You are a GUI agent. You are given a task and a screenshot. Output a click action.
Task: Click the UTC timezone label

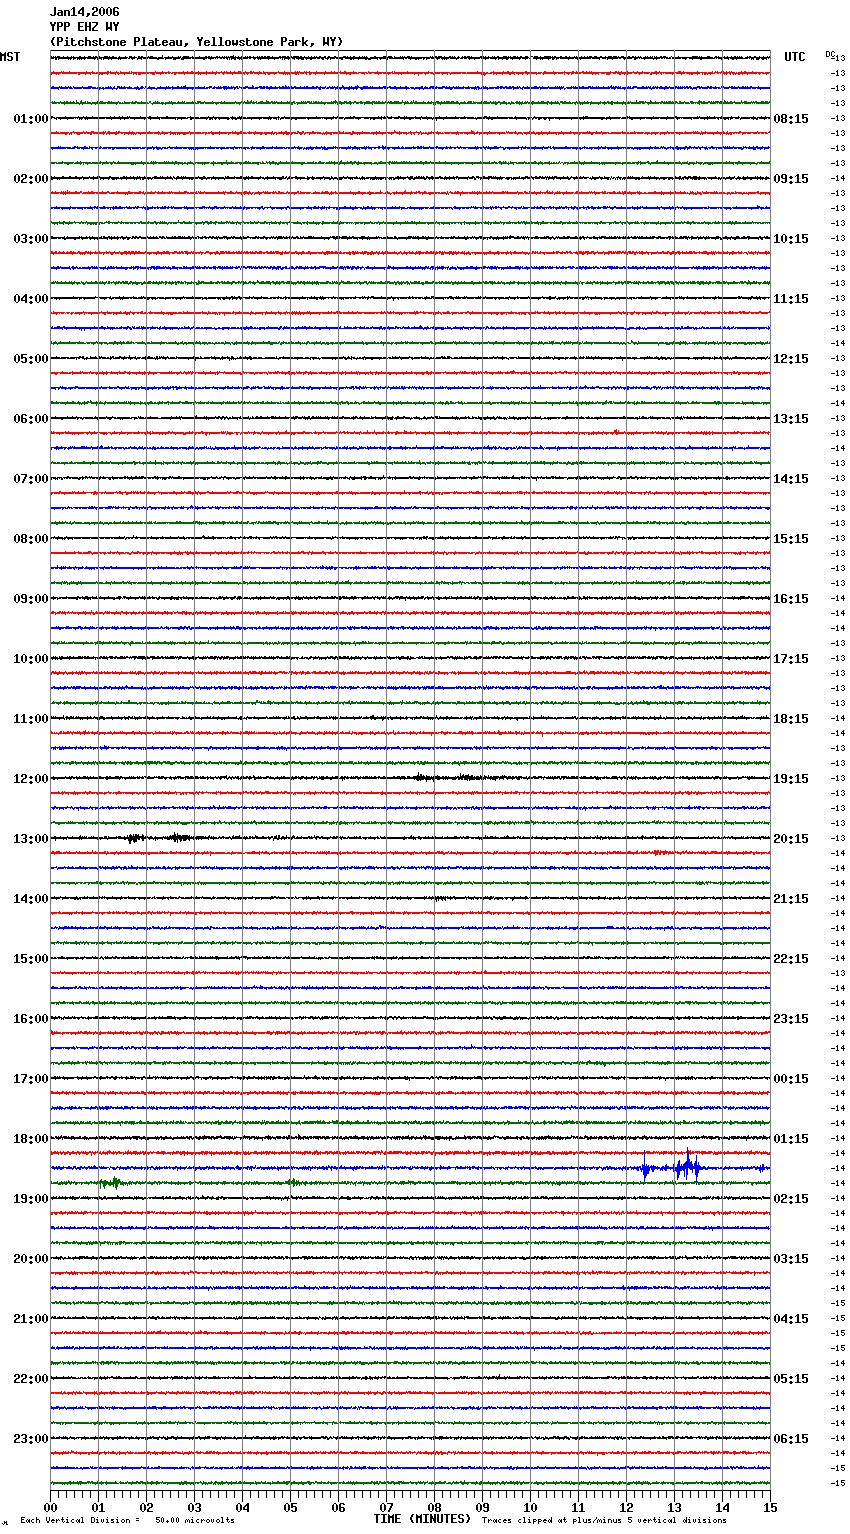795,57
